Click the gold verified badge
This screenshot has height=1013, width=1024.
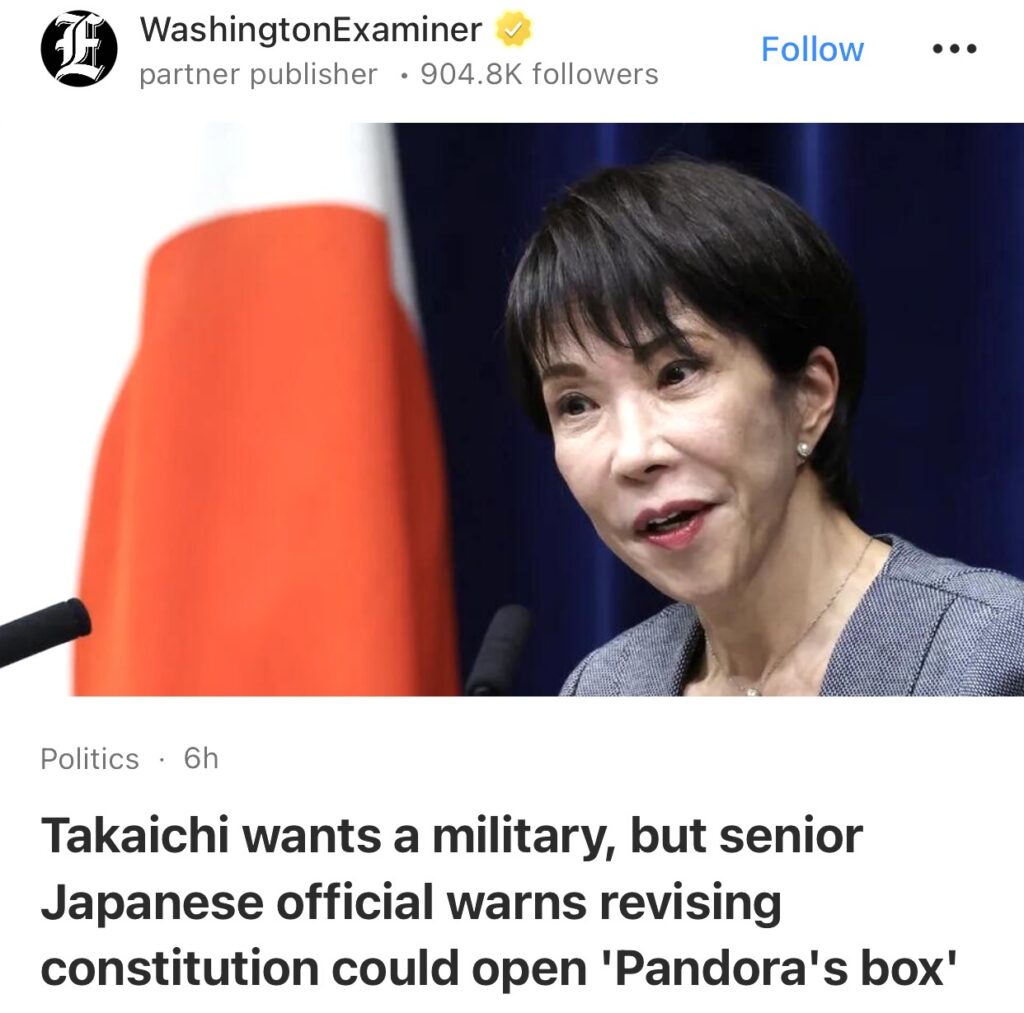click(x=513, y=30)
